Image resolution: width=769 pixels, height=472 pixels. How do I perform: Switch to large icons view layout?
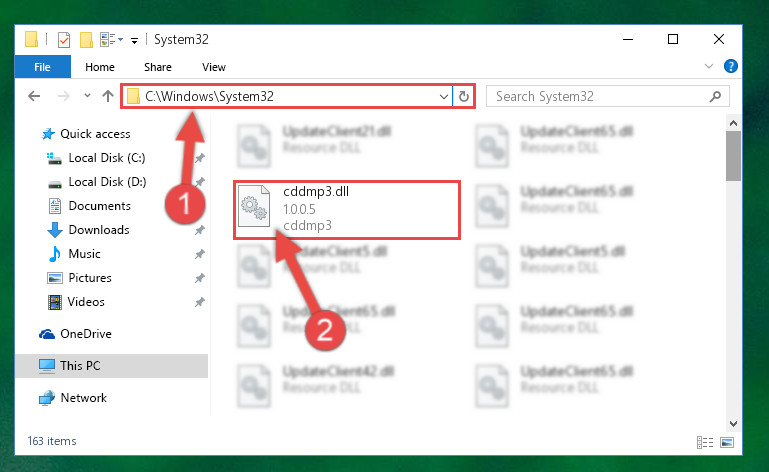(x=727, y=442)
